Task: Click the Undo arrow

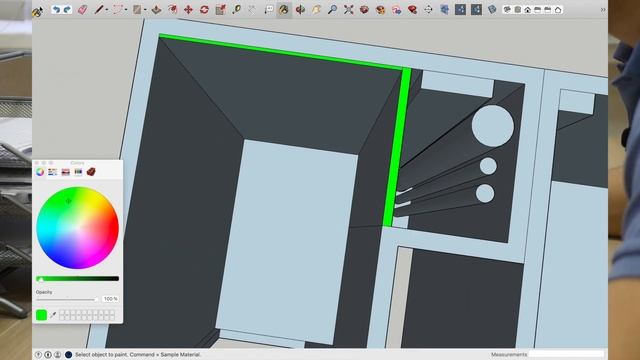Action: 57,9
